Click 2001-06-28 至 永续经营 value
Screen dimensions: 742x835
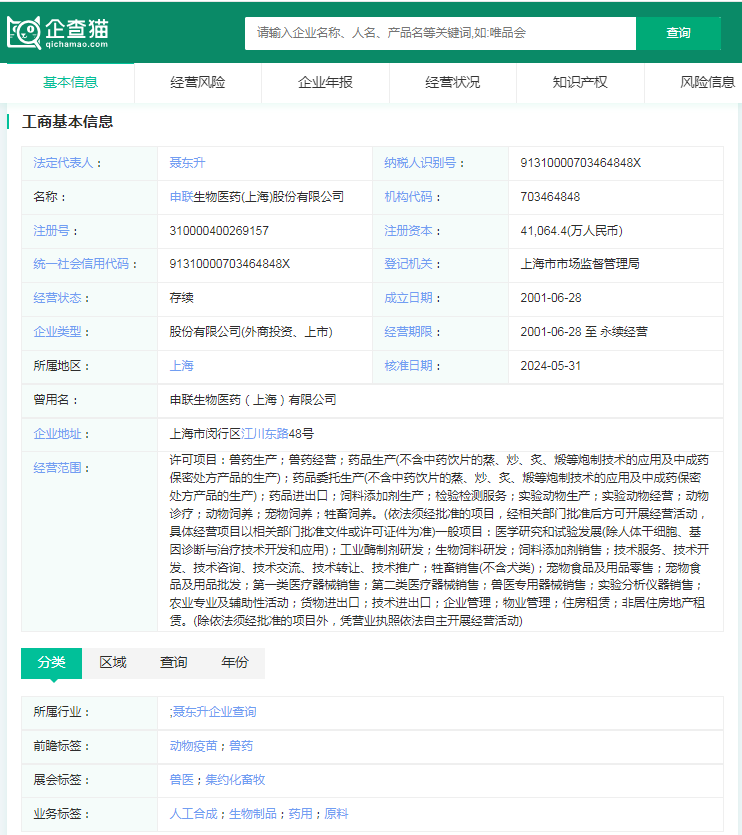pyautogui.click(x=584, y=332)
